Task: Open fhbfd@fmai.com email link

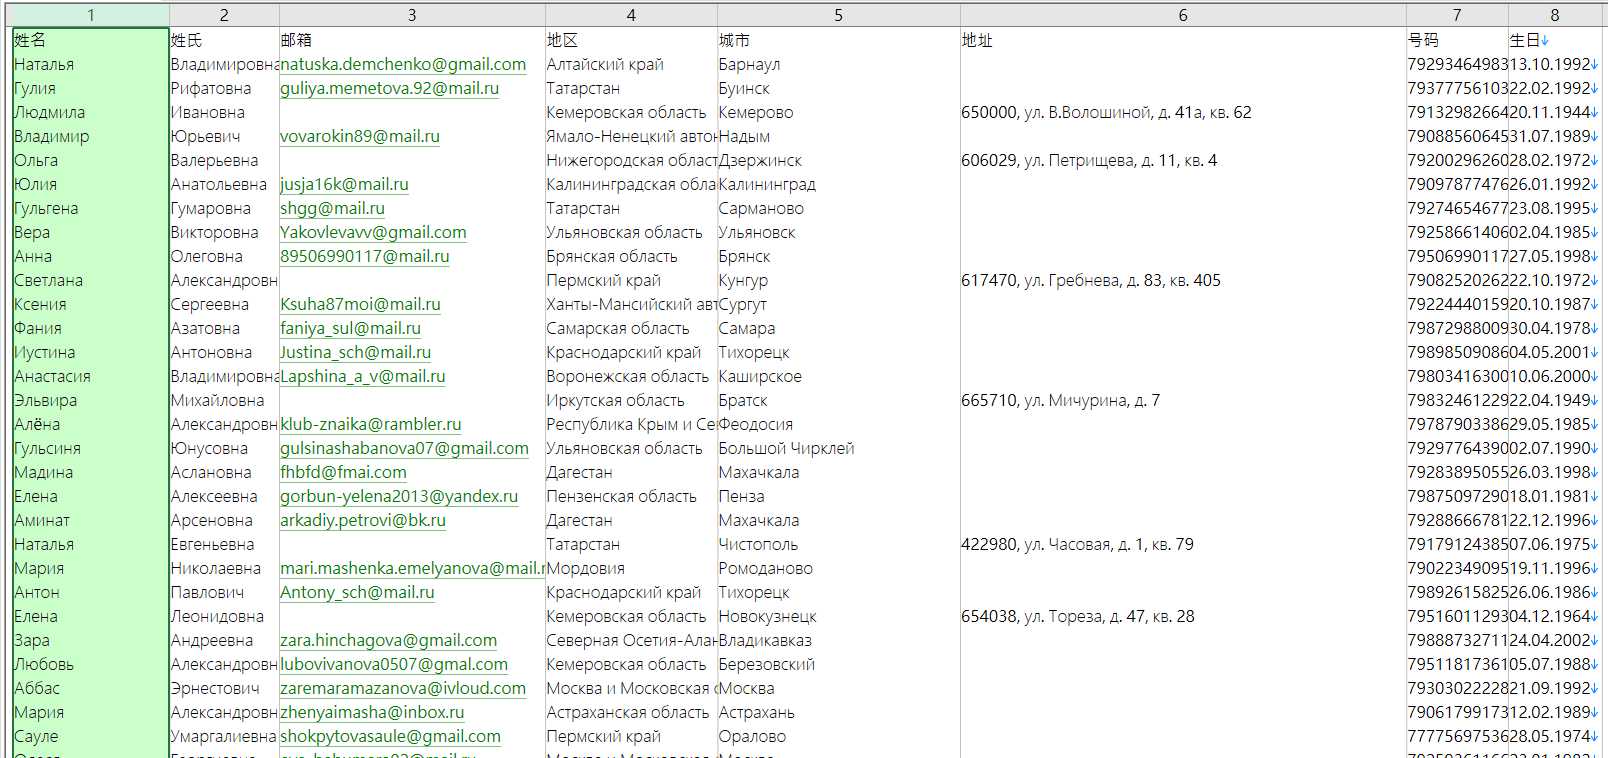Action: pyautogui.click(x=343, y=472)
